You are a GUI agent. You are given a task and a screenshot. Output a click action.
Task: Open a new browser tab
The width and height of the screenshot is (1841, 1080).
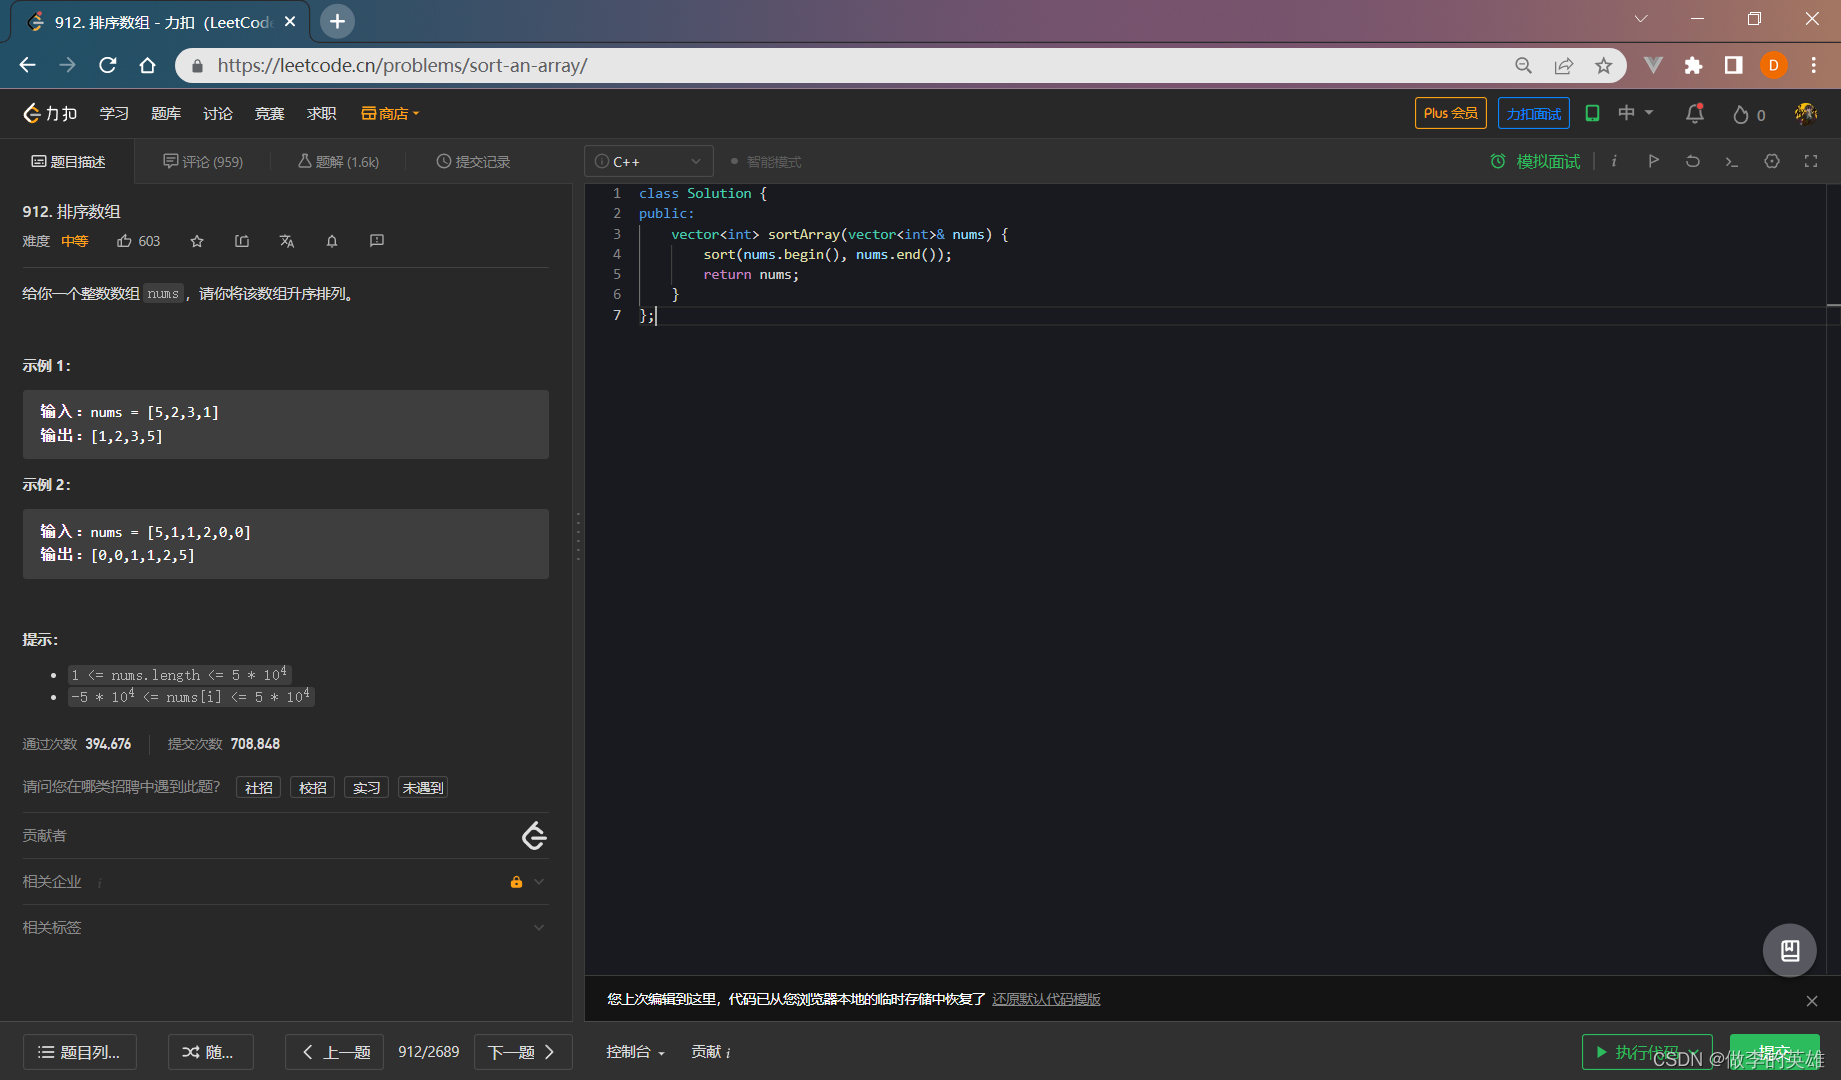tap(337, 21)
